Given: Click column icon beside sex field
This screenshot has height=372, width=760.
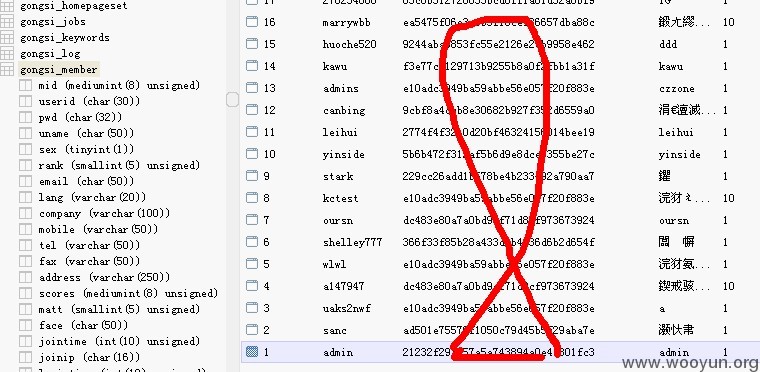Looking at the screenshot, I should 25,150.
